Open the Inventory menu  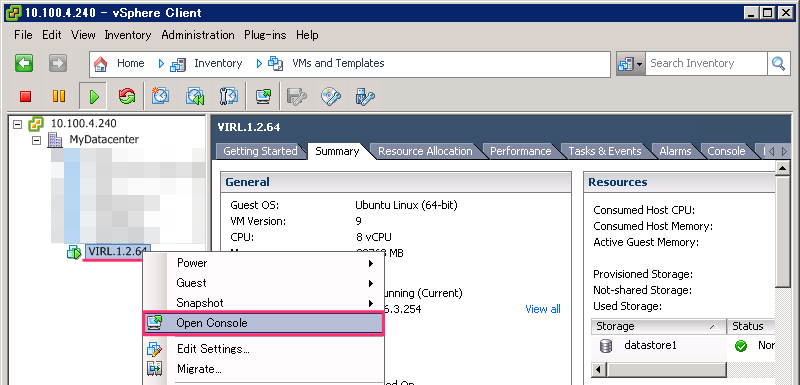(x=128, y=35)
